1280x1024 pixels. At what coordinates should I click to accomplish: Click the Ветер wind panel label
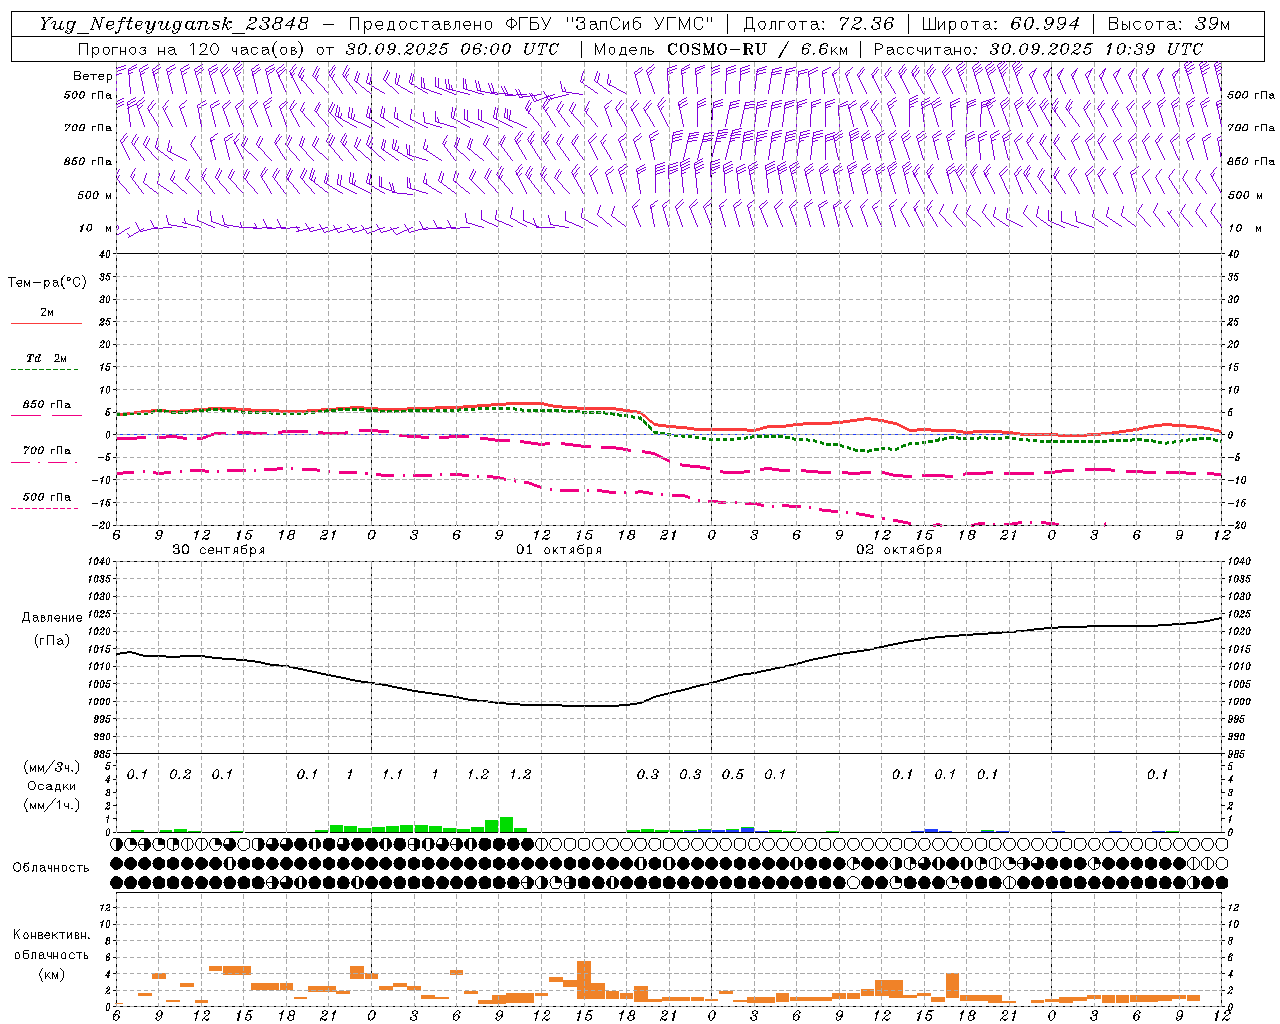92,76
